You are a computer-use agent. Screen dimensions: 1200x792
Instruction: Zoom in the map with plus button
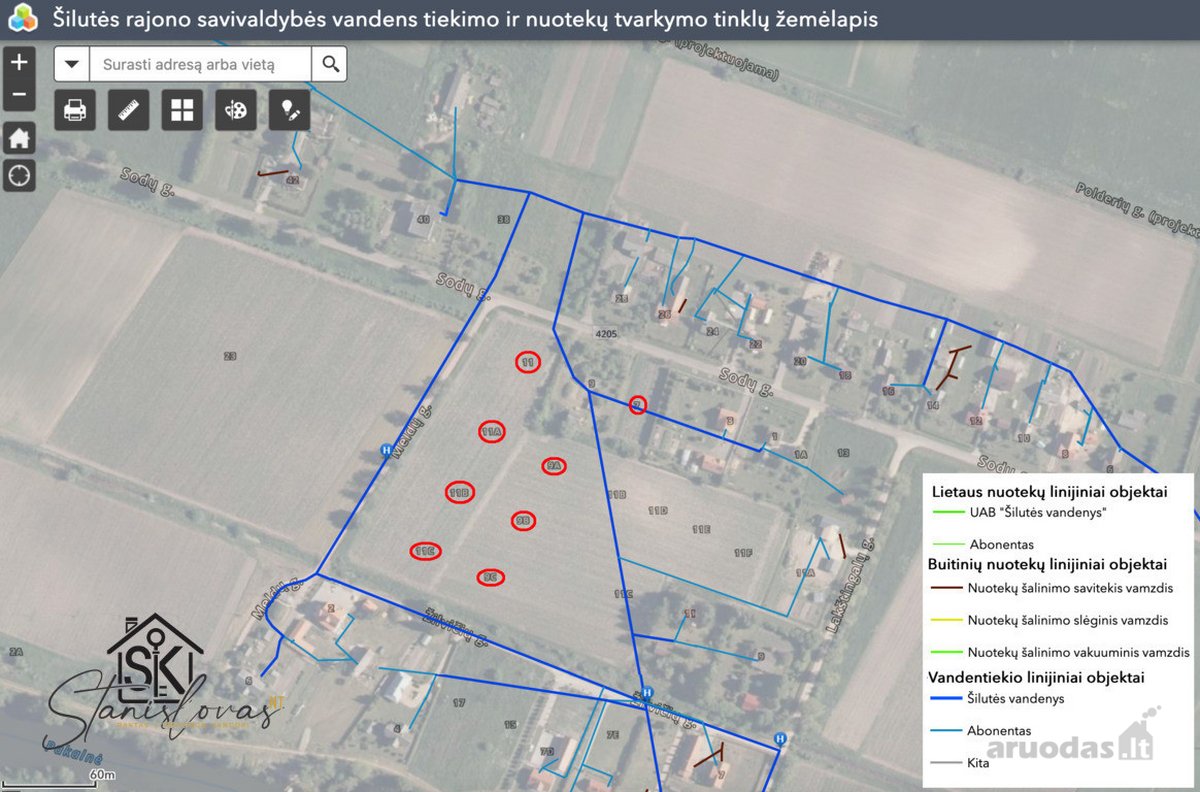[x=20, y=62]
